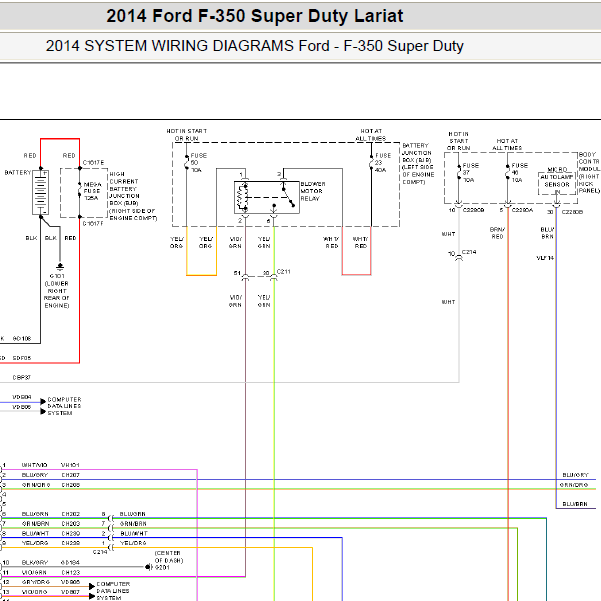601x601 pixels.
Task: Click the CH202 circuit code
Action: [x=71, y=514]
